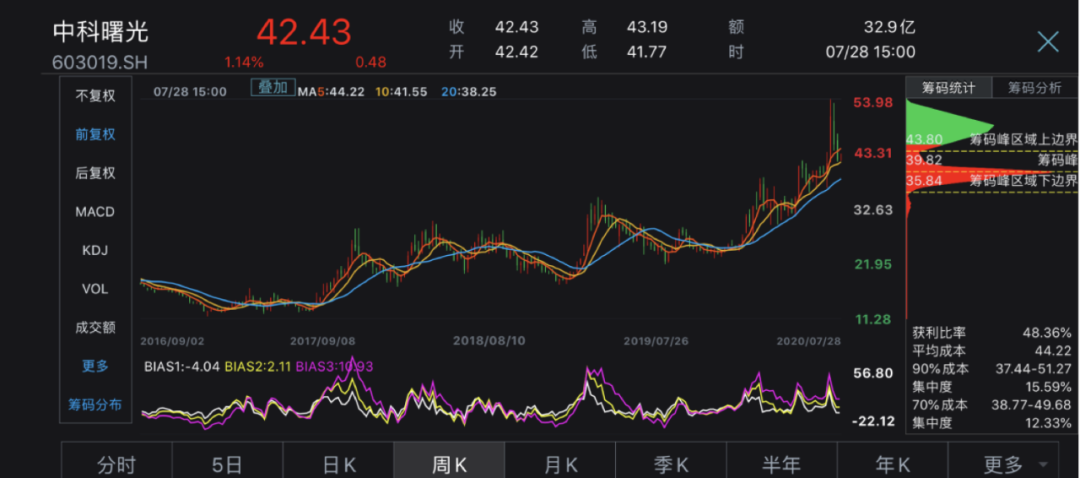Switch to 5日 chart period
The image size is (1080, 478).
[x=227, y=464]
